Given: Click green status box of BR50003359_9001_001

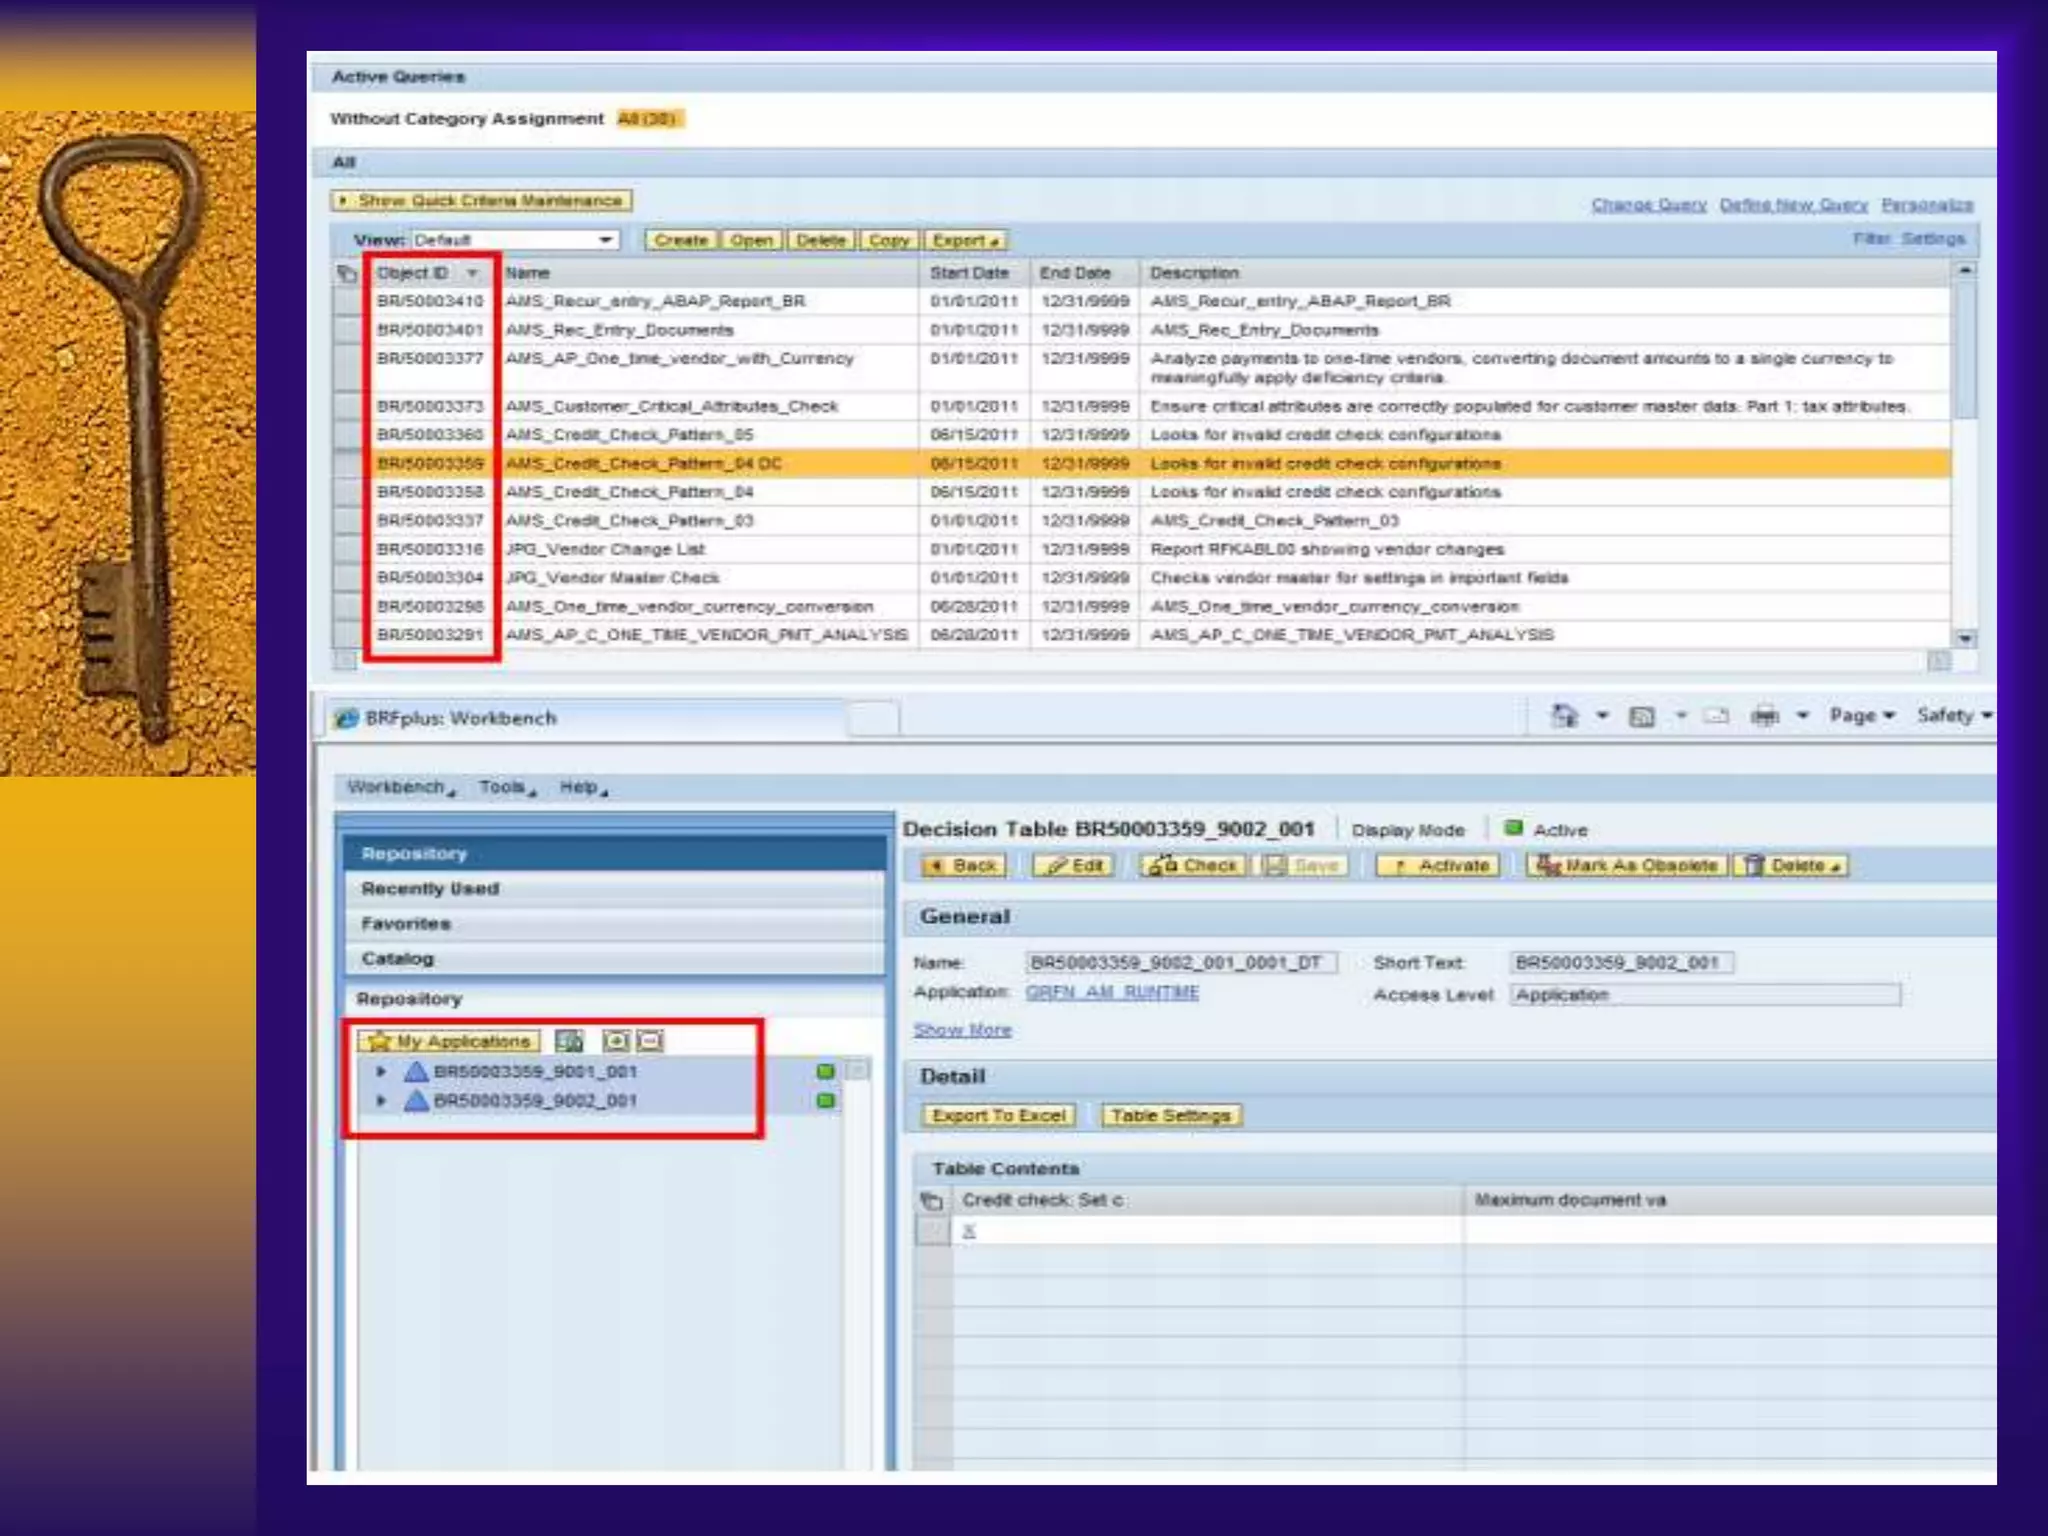Looking at the screenshot, I should click(825, 1071).
